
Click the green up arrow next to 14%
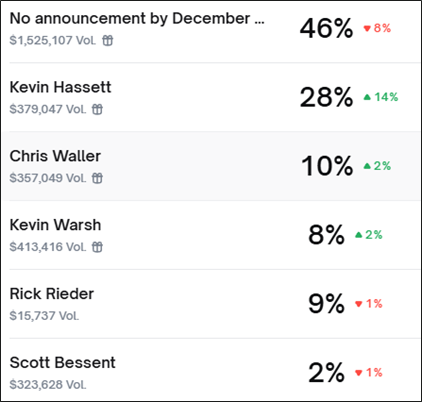tap(367, 97)
